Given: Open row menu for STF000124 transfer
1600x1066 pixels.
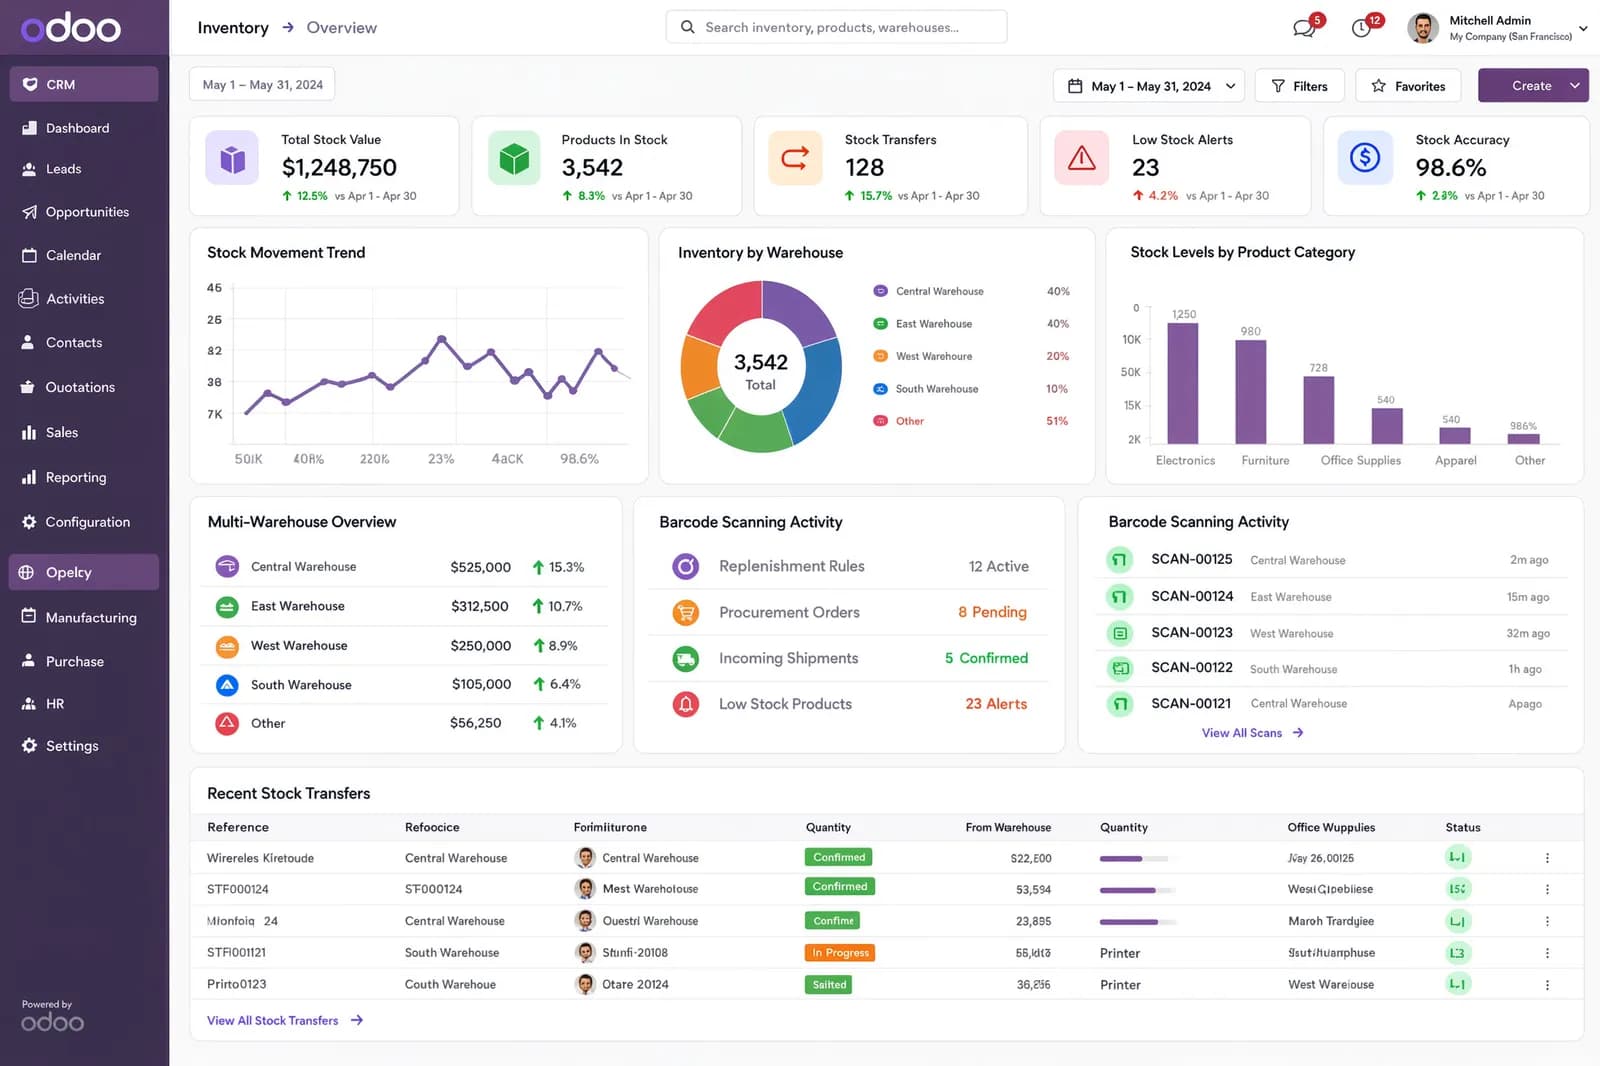Looking at the screenshot, I should [x=1547, y=889].
